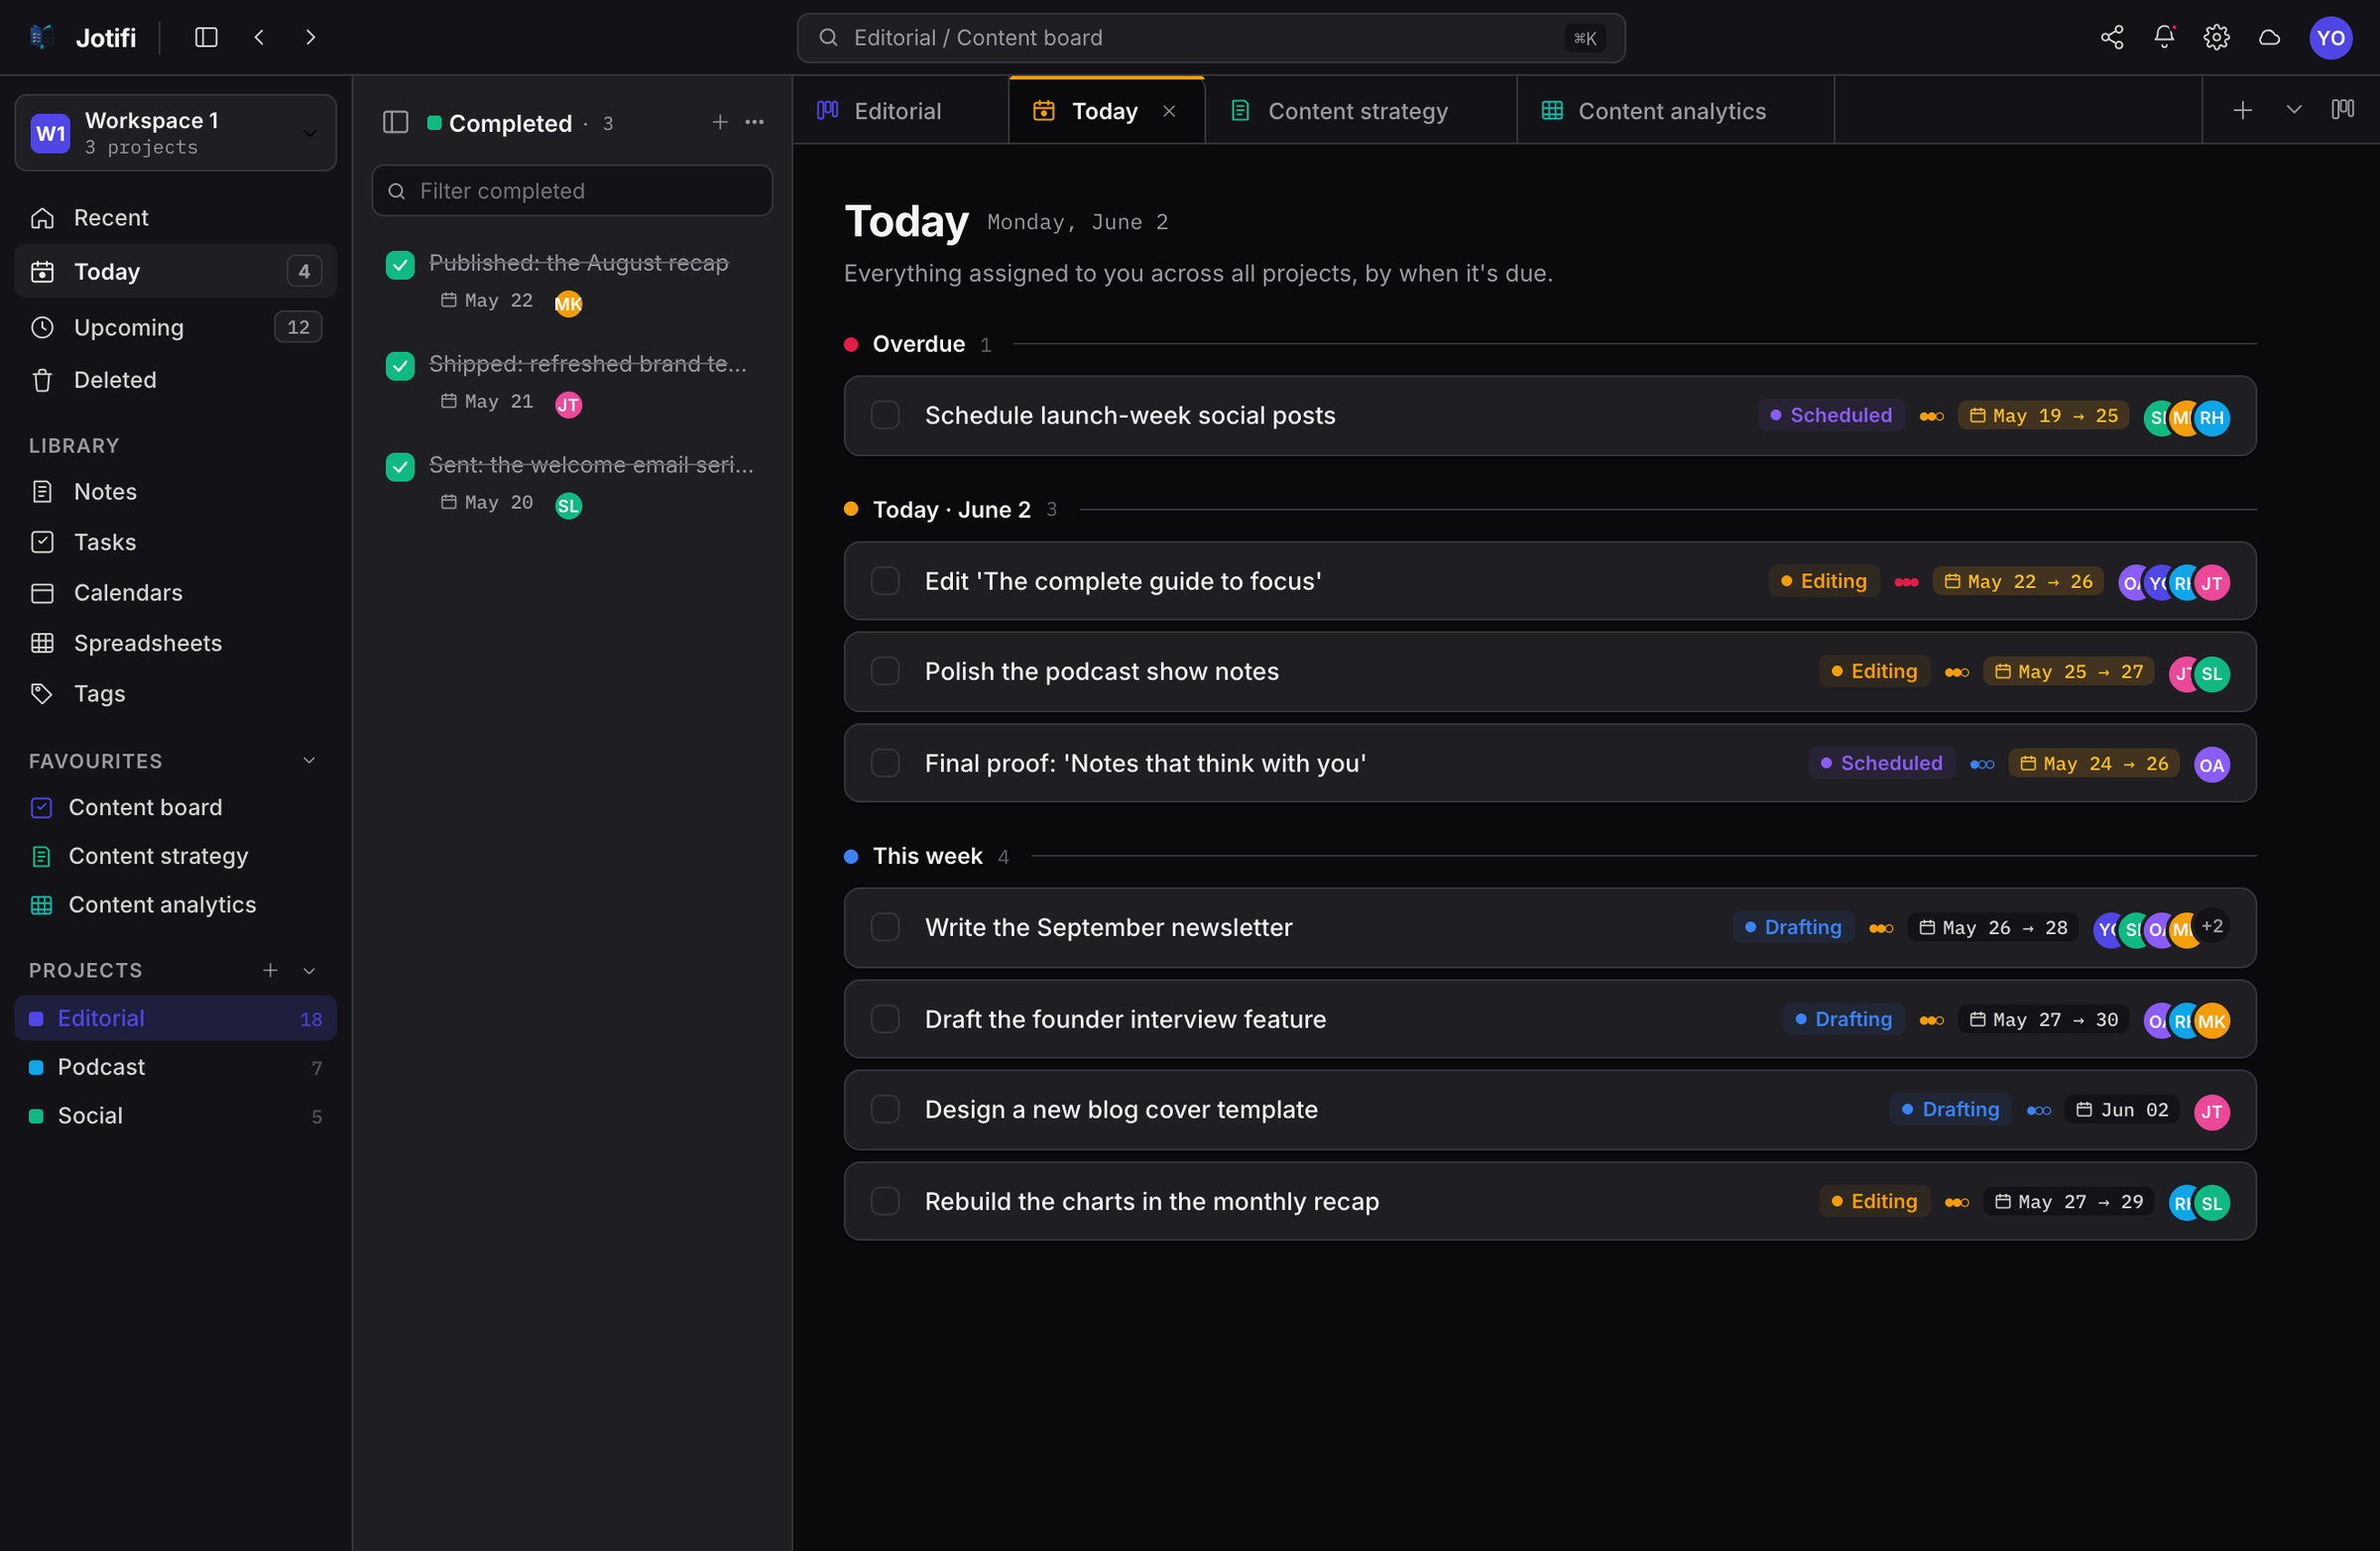This screenshot has width=2380, height=1551.
Task: Toggle the main sidebar icon in top bar
Action: click(206, 37)
